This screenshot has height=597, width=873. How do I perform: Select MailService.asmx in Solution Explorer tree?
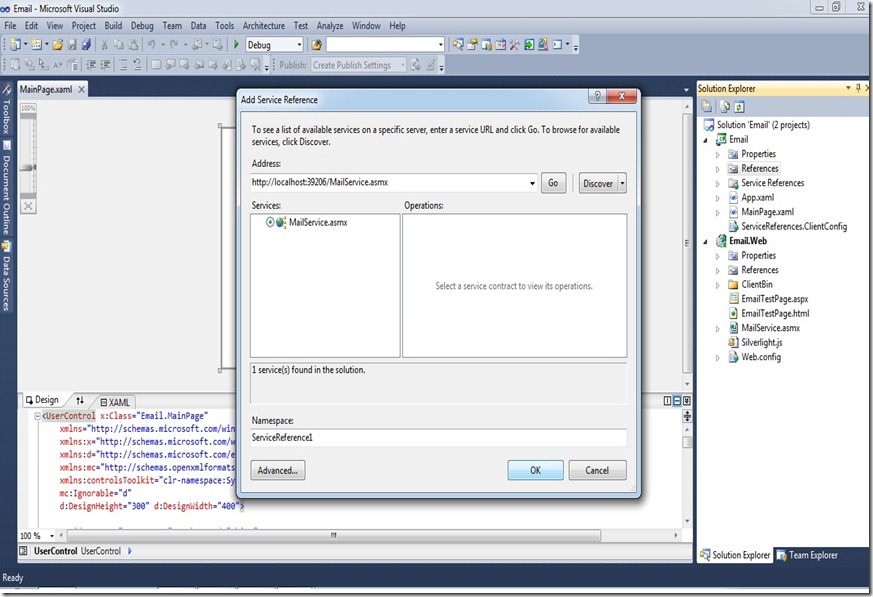(770, 328)
